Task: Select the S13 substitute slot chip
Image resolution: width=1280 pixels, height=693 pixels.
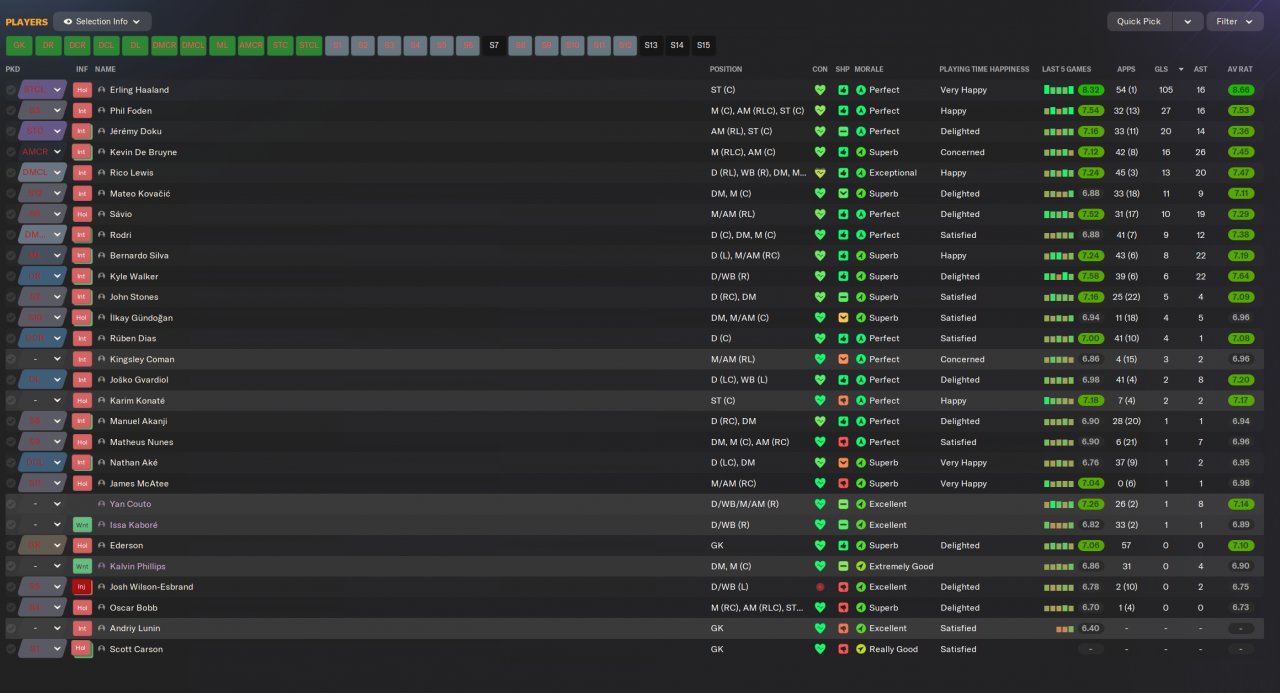Action: click(651, 45)
